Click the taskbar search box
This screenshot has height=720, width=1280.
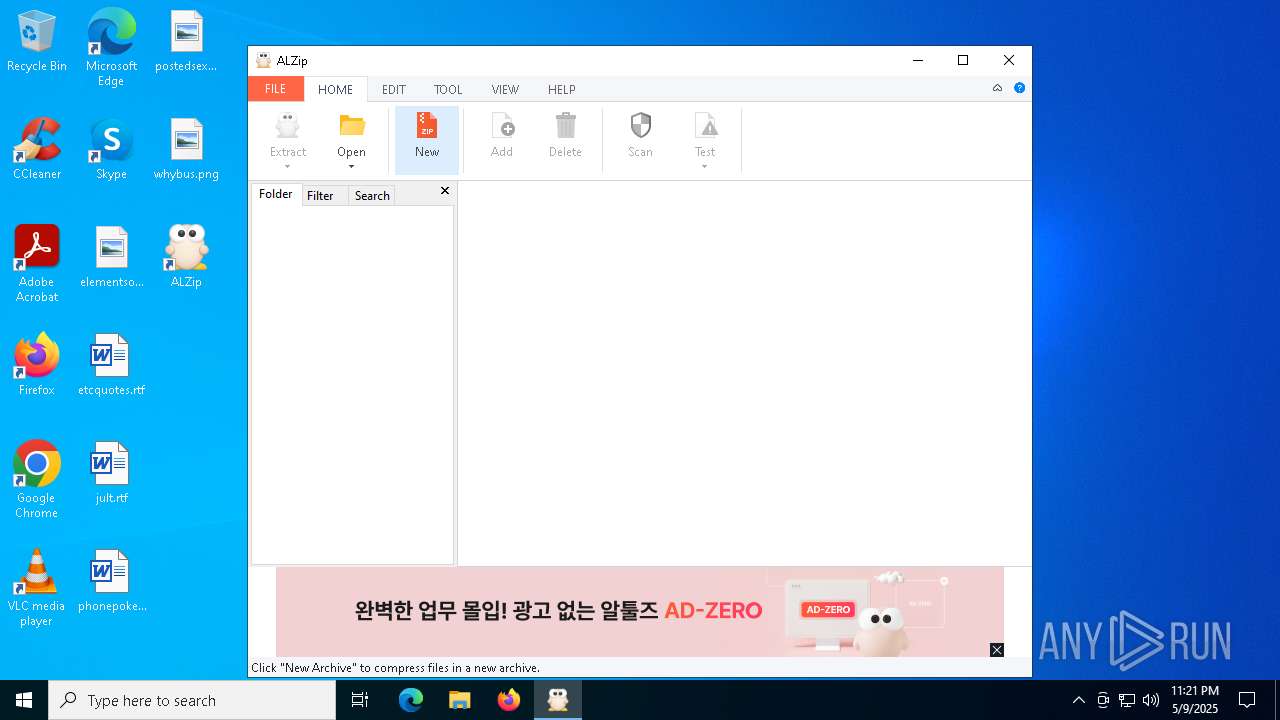(192, 700)
